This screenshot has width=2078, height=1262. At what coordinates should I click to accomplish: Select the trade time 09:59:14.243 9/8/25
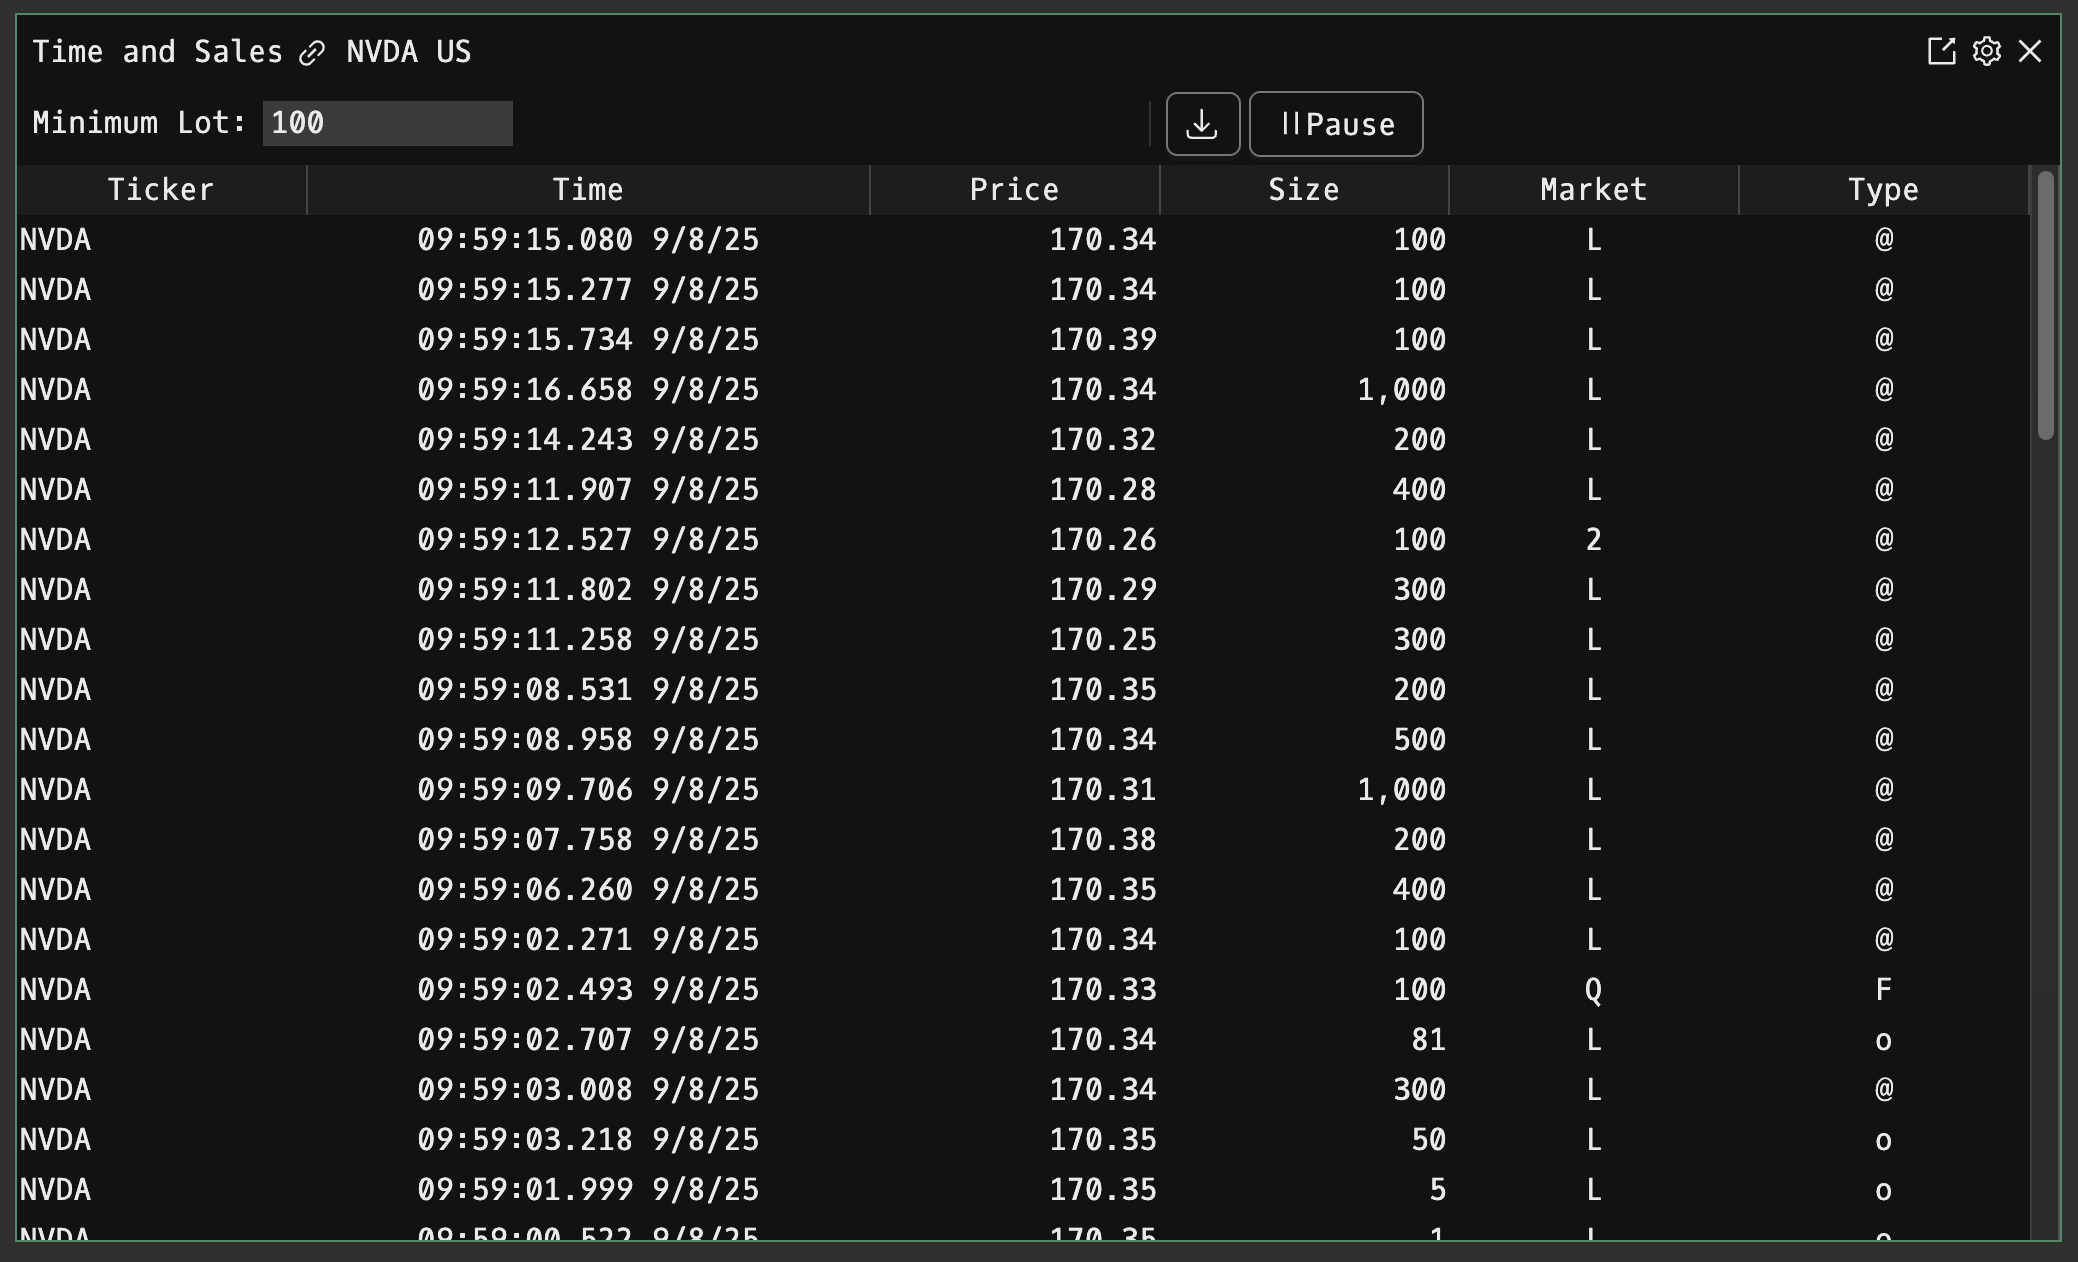[588, 440]
